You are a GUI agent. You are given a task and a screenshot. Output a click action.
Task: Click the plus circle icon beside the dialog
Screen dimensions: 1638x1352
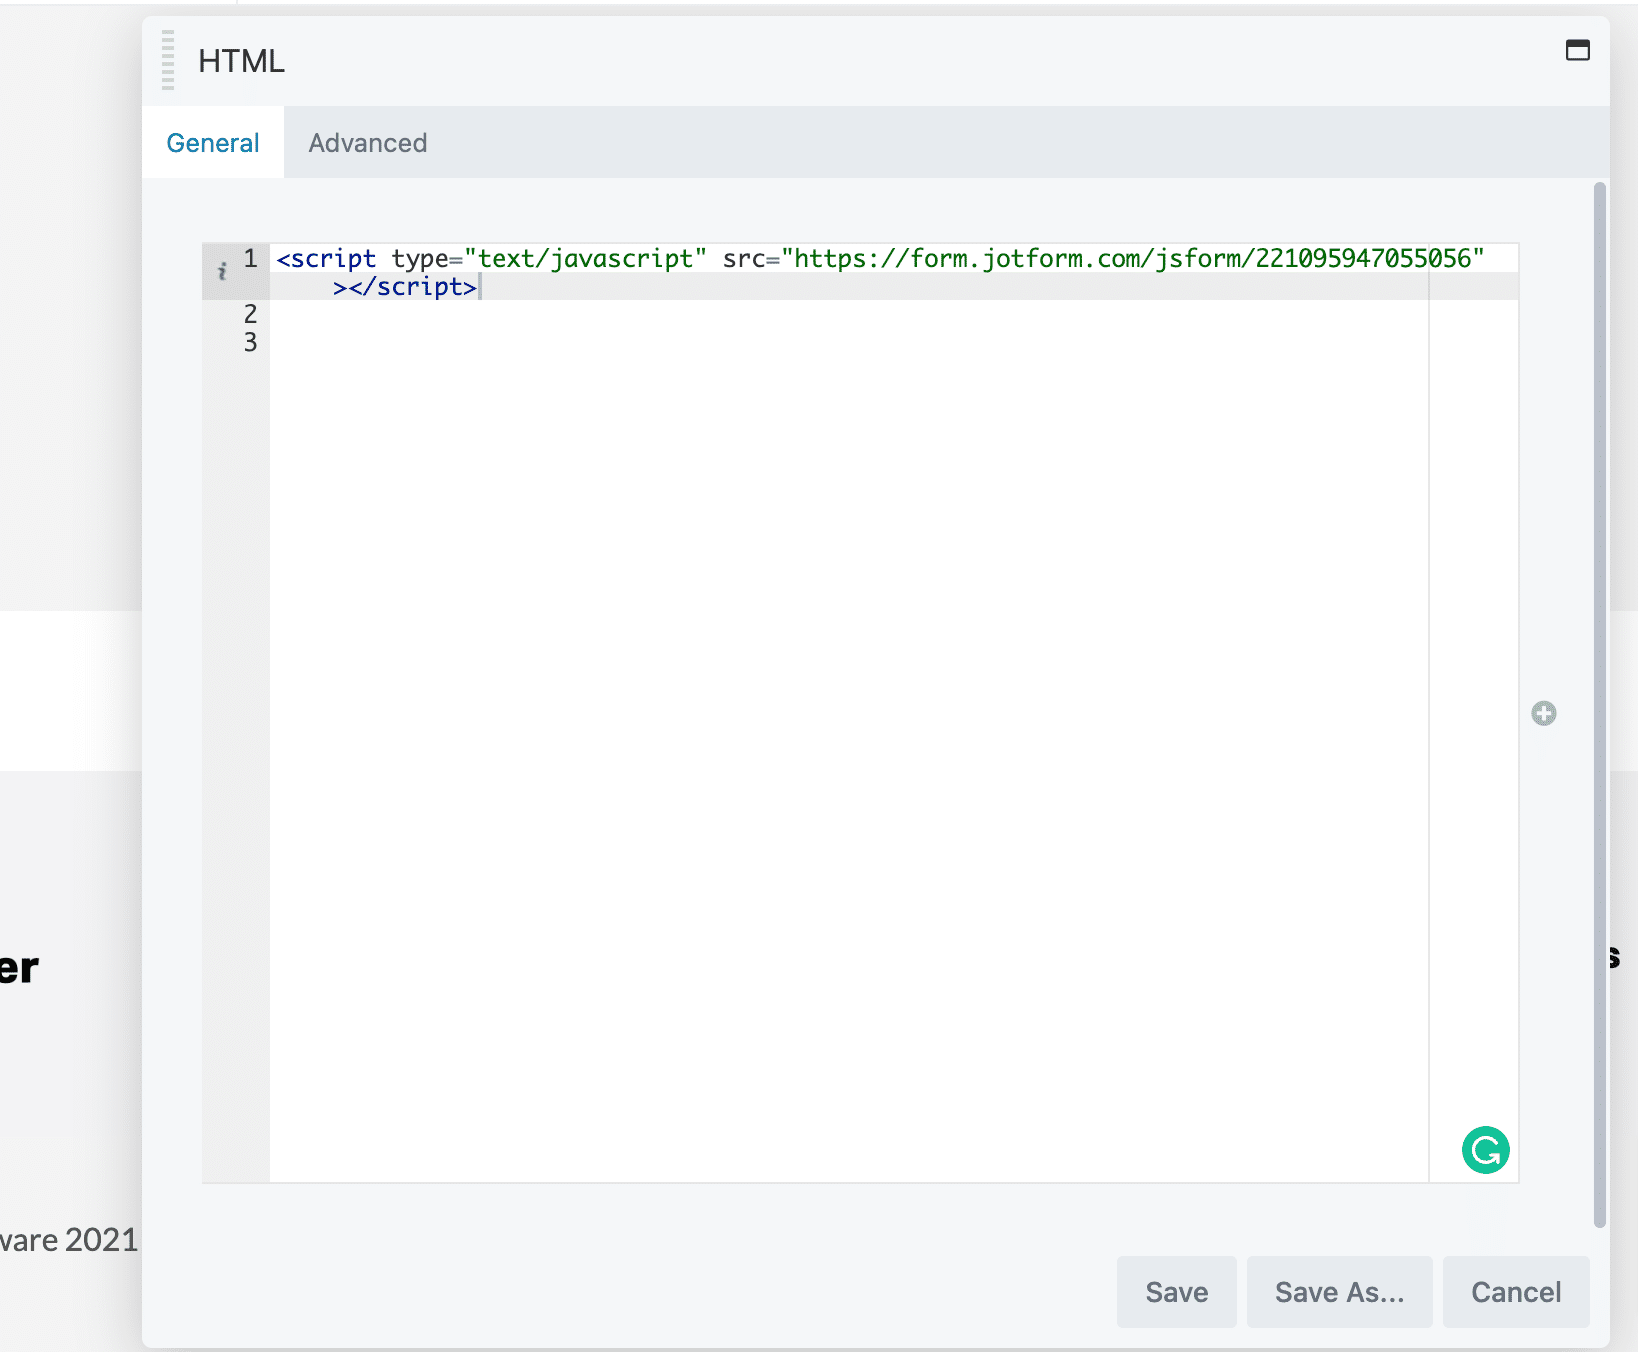point(1544,713)
